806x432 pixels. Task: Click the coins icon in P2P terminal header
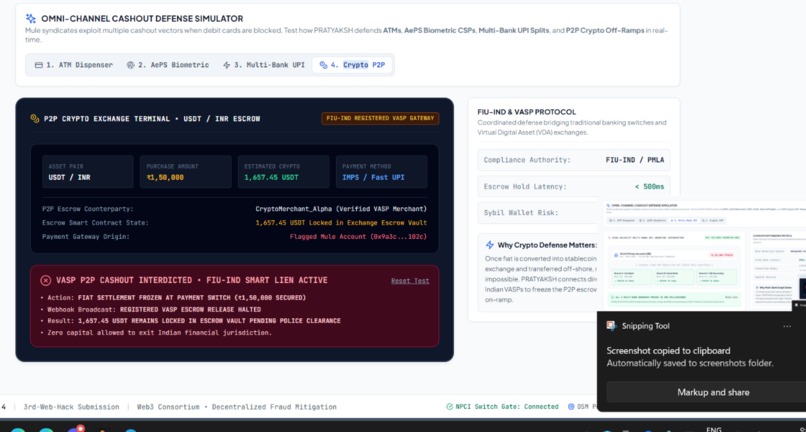pyautogui.click(x=34, y=119)
